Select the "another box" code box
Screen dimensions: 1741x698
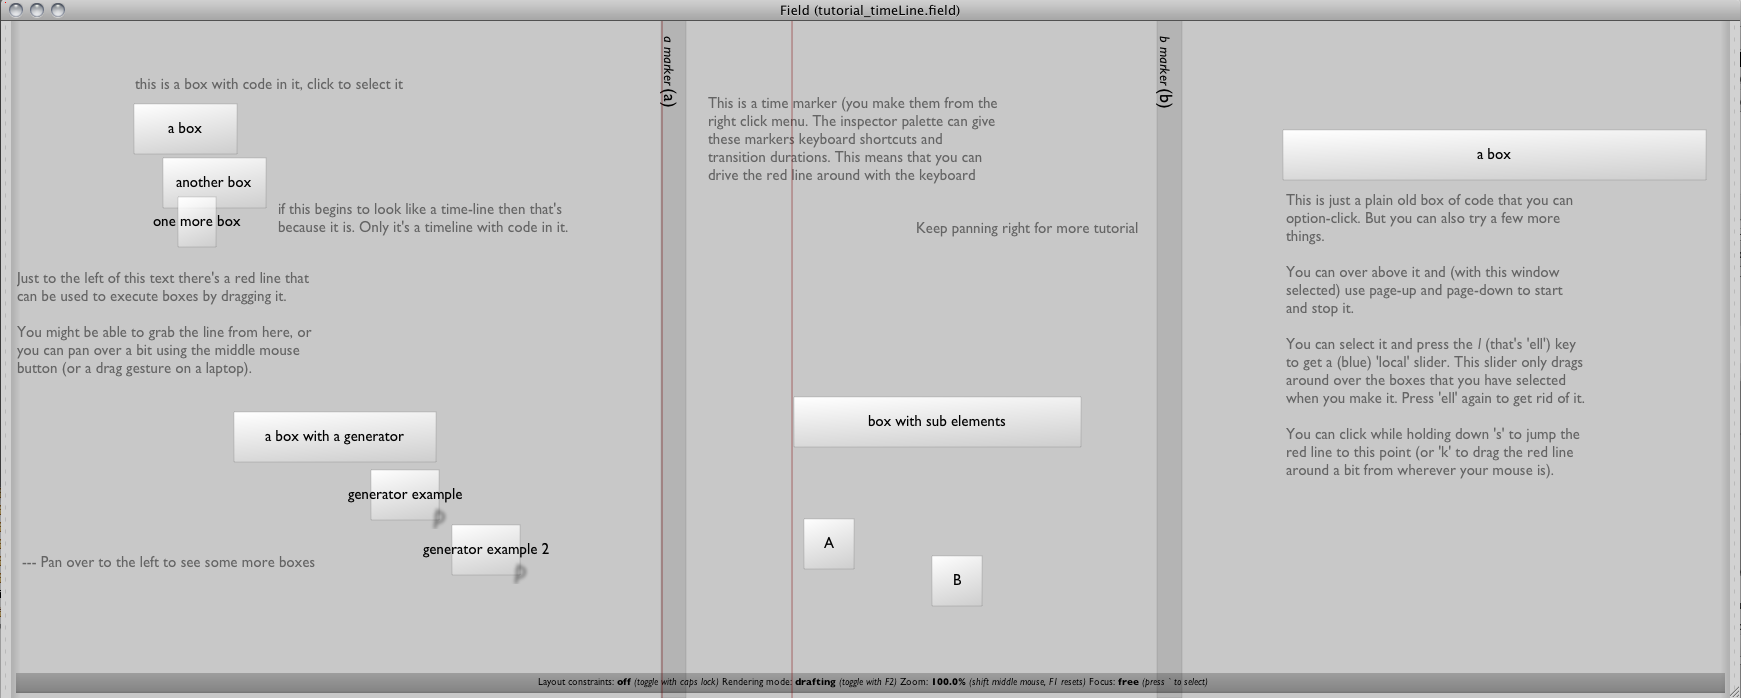pyautogui.click(x=214, y=182)
